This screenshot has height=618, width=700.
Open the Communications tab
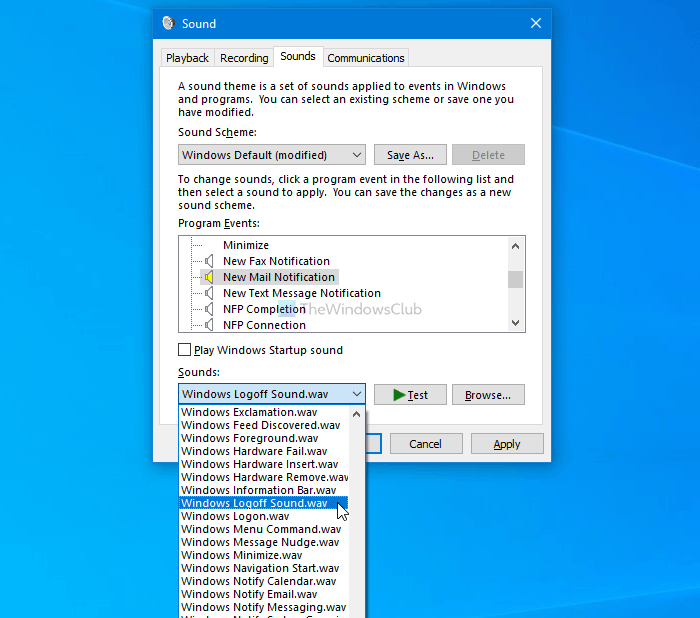pyautogui.click(x=366, y=58)
